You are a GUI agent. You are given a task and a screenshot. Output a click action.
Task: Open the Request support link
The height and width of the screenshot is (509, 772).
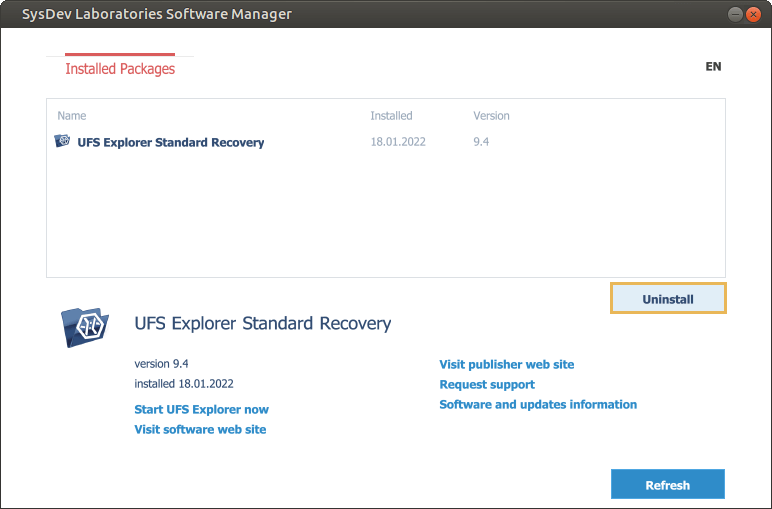(x=487, y=384)
